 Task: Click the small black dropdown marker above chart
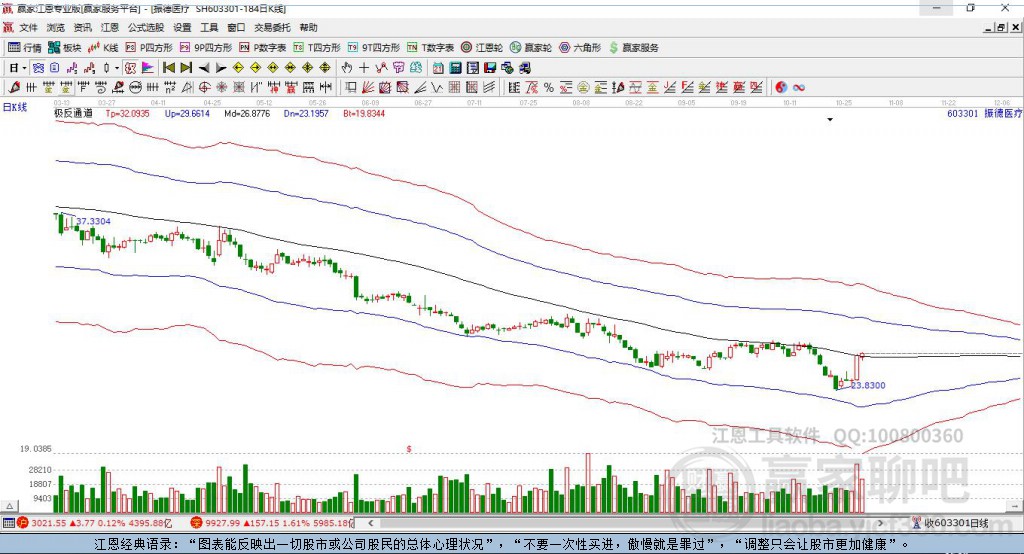[830, 120]
